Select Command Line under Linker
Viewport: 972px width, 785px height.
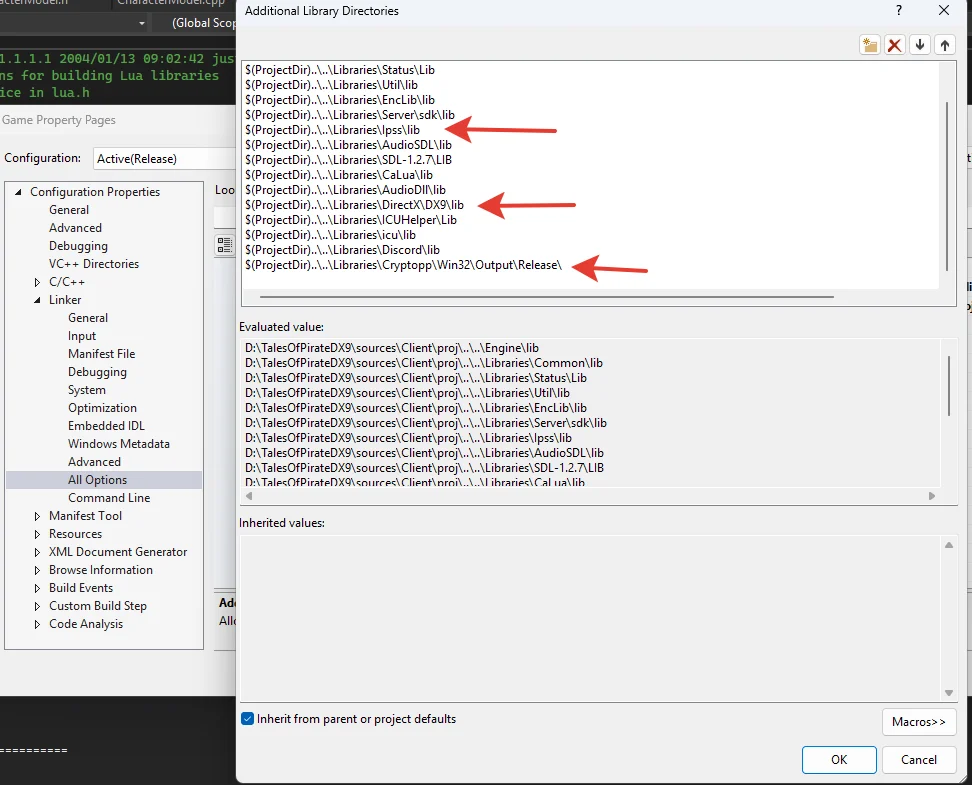coord(109,498)
